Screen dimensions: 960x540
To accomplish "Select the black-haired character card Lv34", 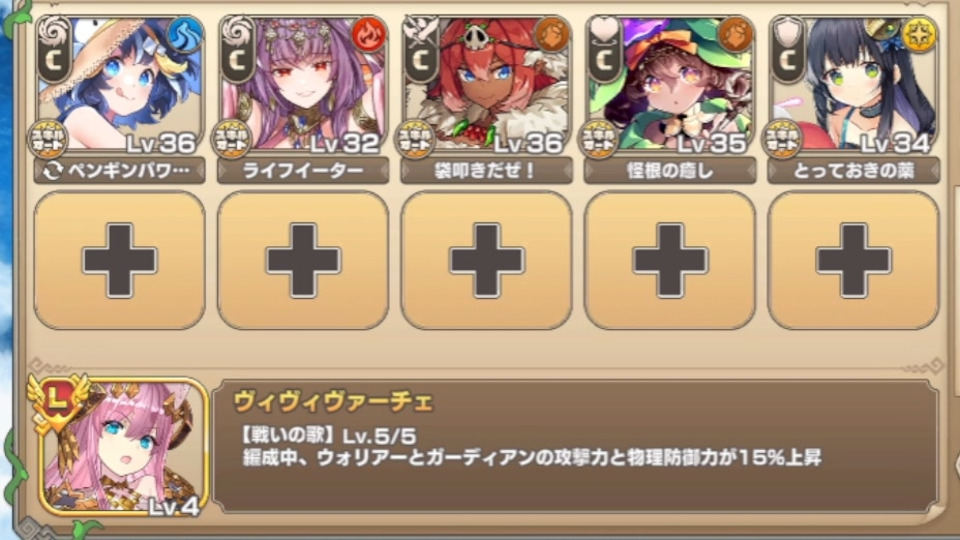I will pos(853,84).
